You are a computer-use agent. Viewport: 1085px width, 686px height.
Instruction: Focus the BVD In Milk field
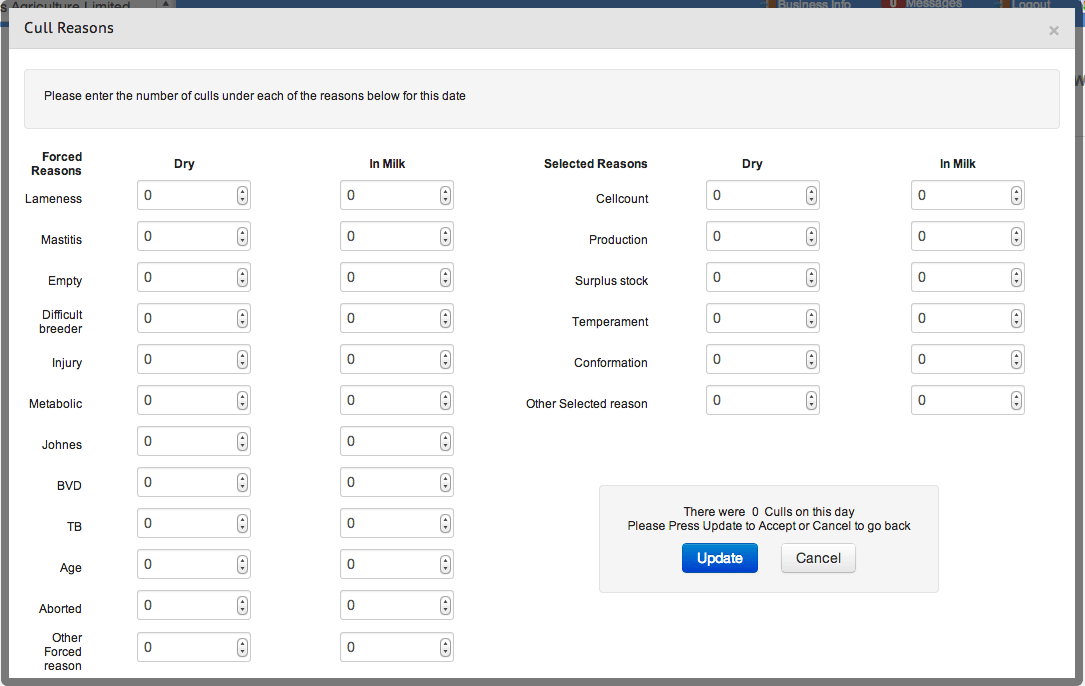389,483
